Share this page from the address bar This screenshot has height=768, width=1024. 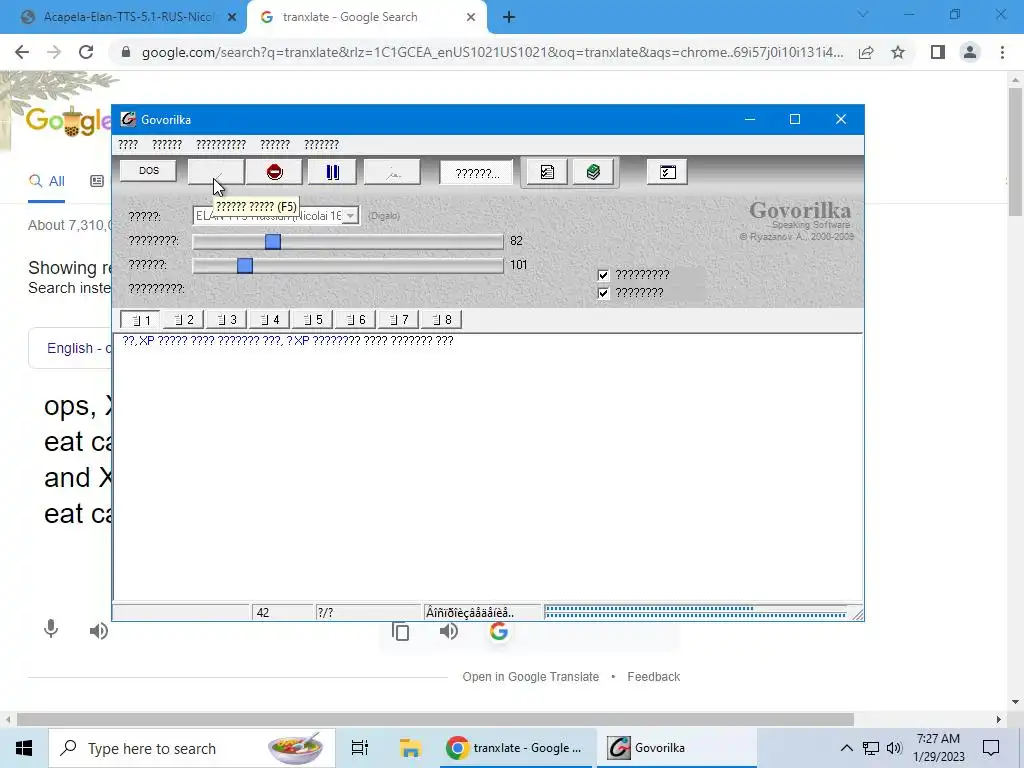(x=866, y=52)
